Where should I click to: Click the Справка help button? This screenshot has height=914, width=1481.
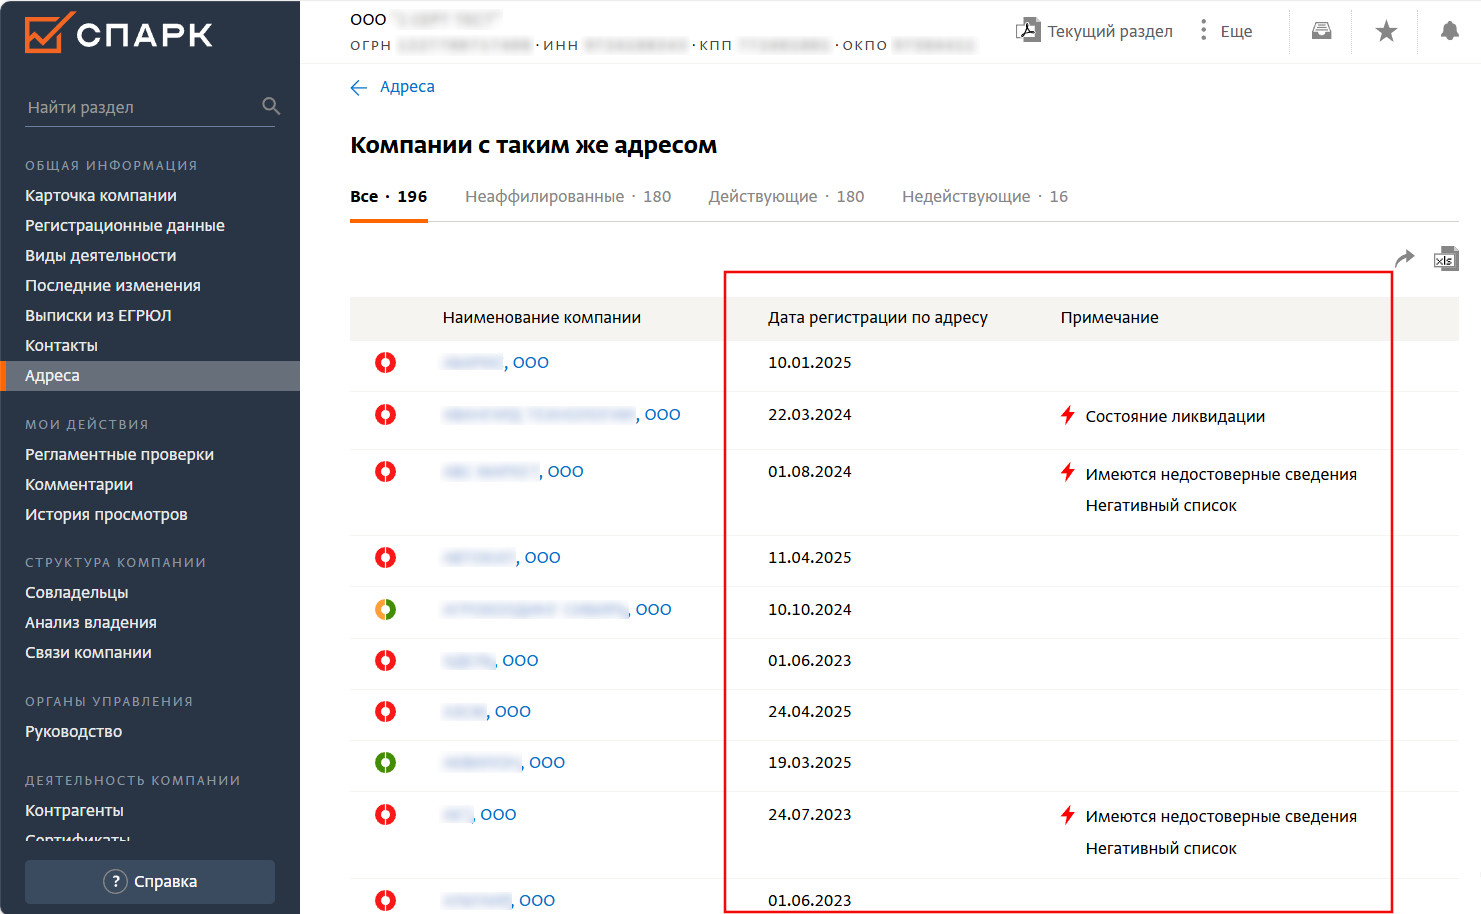click(150, 882)
